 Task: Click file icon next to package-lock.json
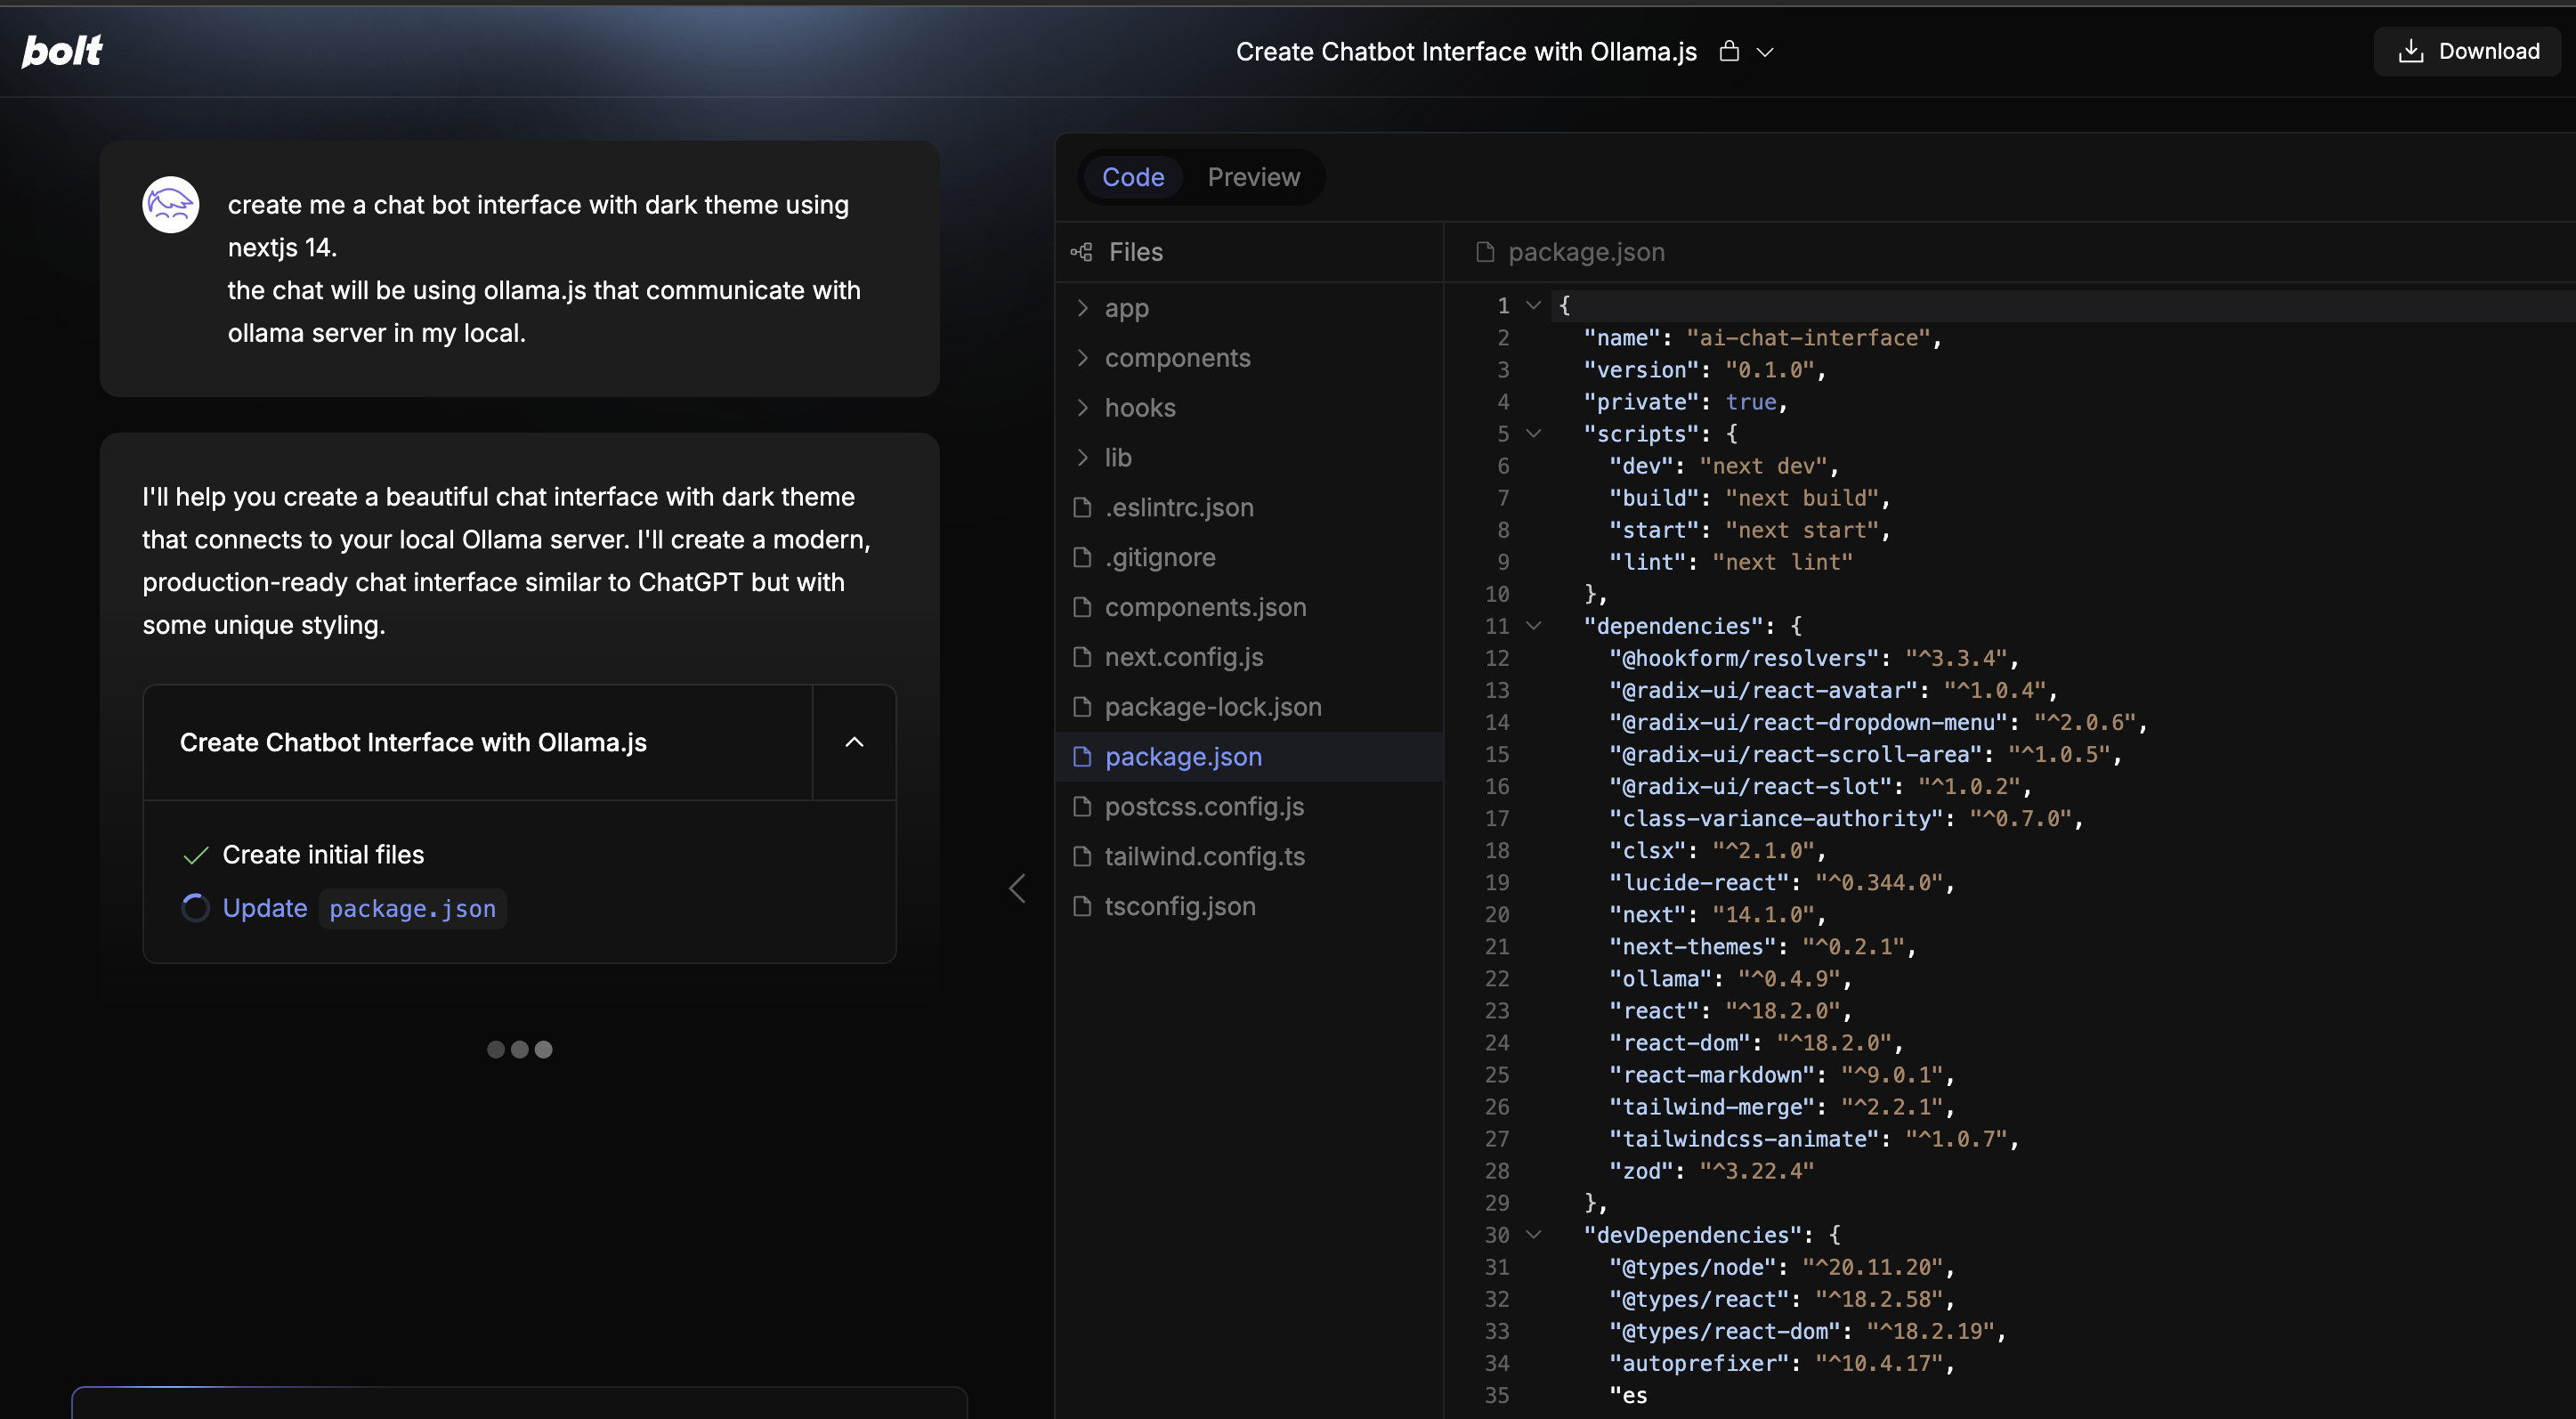tap(1081, 707)
